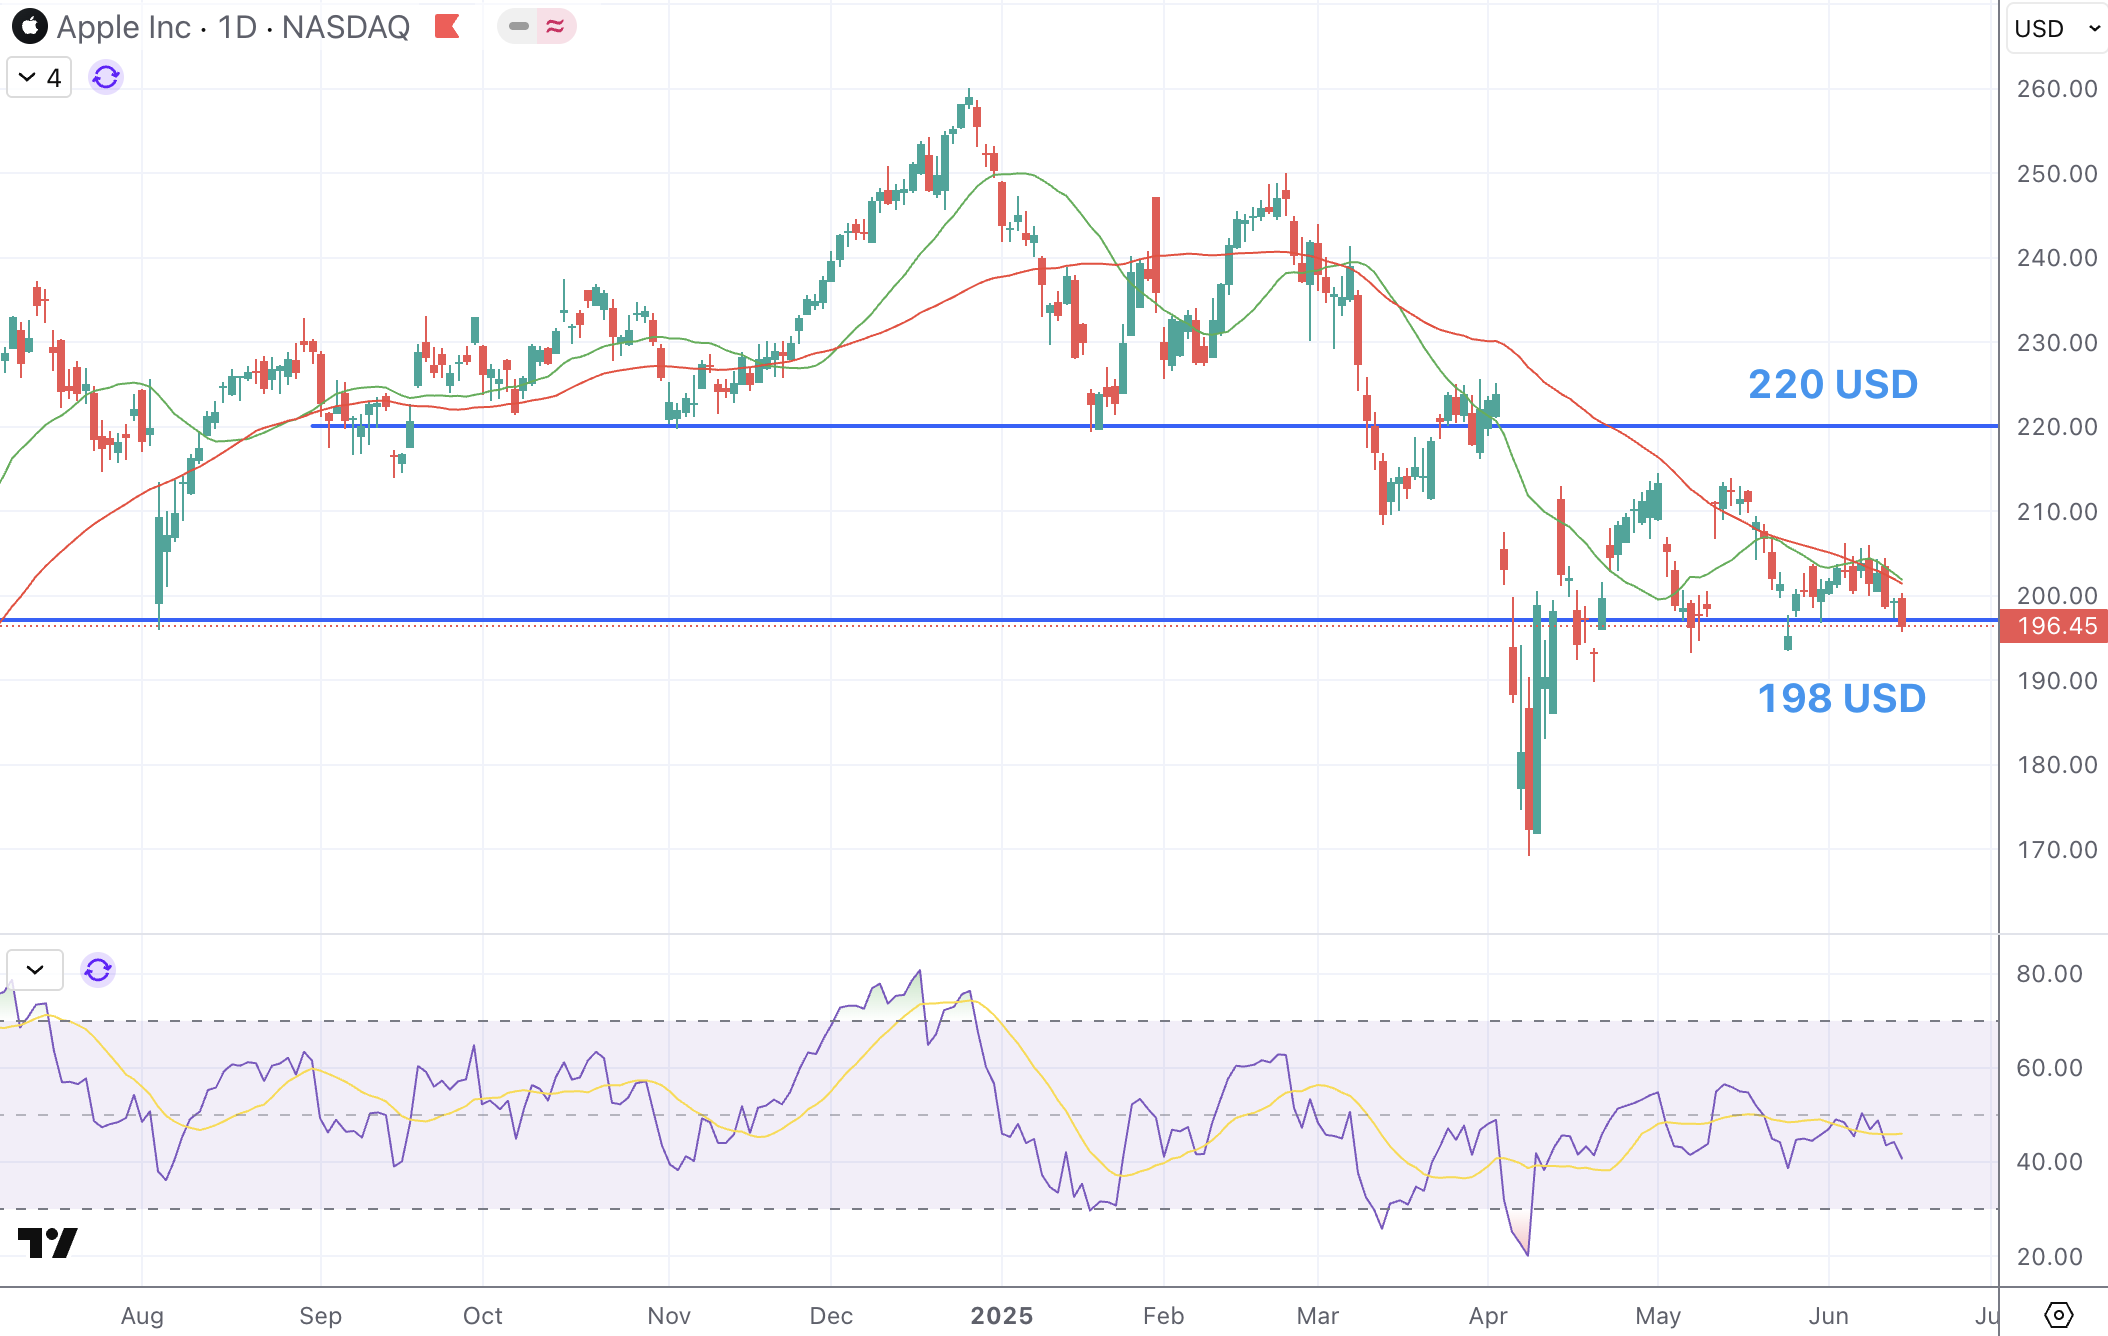Click the 40.00 RSI axis label
Viewport: 2108px width, 1336px height.
[x=2049, y=1162]
